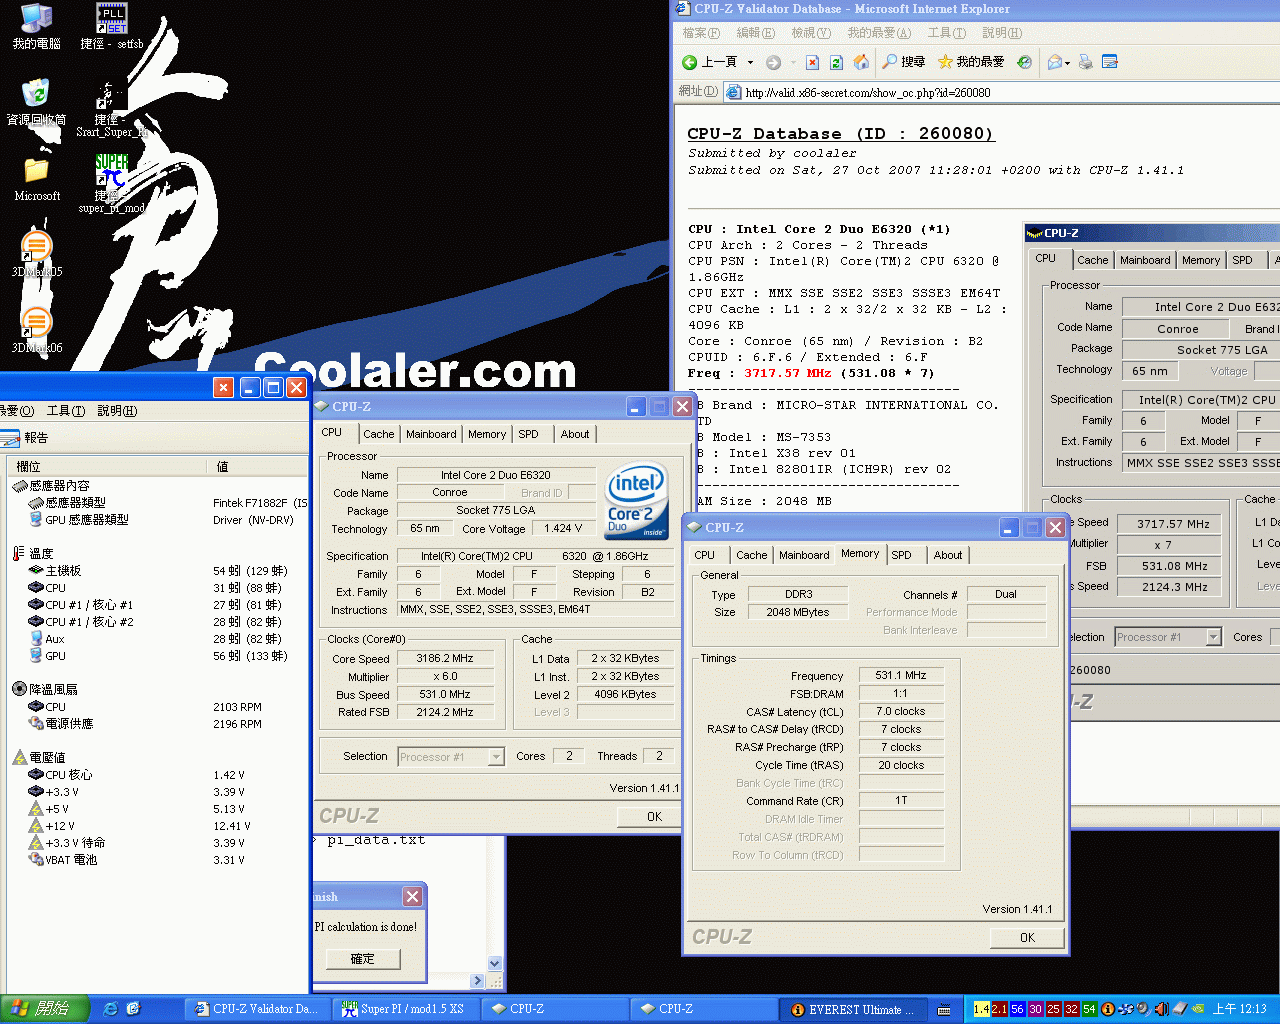The width and height of the screenshot is (1280, 1024).
Task: Switch to SPD tab in CPU-Z Memory window
Action: coord(902,555)
